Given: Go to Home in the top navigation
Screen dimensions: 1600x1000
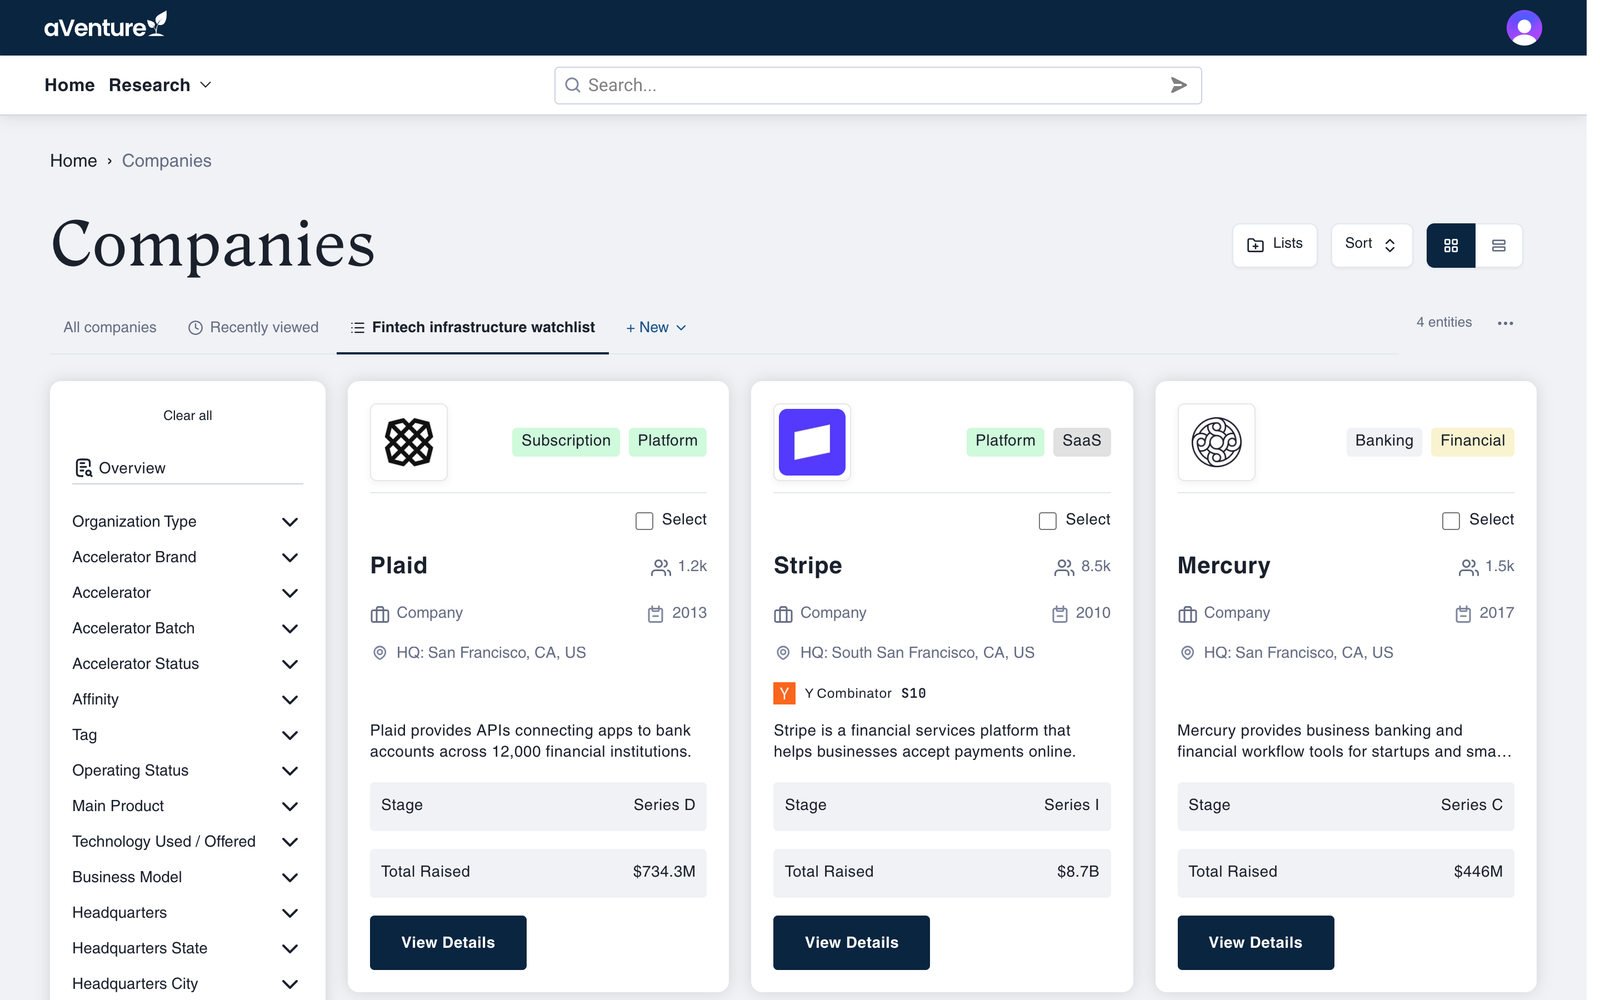Looking at the screenshot, I should click(69, 85).
